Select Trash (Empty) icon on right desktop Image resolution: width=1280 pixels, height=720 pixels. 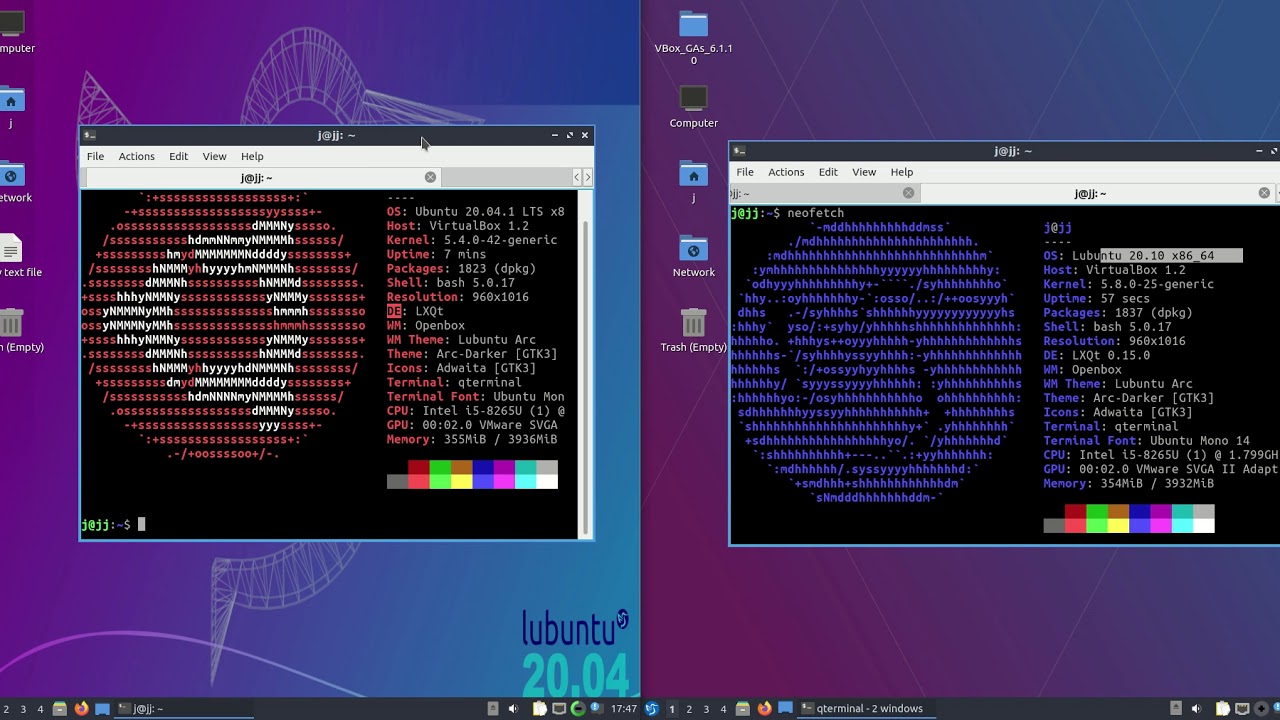pos(693,331)
